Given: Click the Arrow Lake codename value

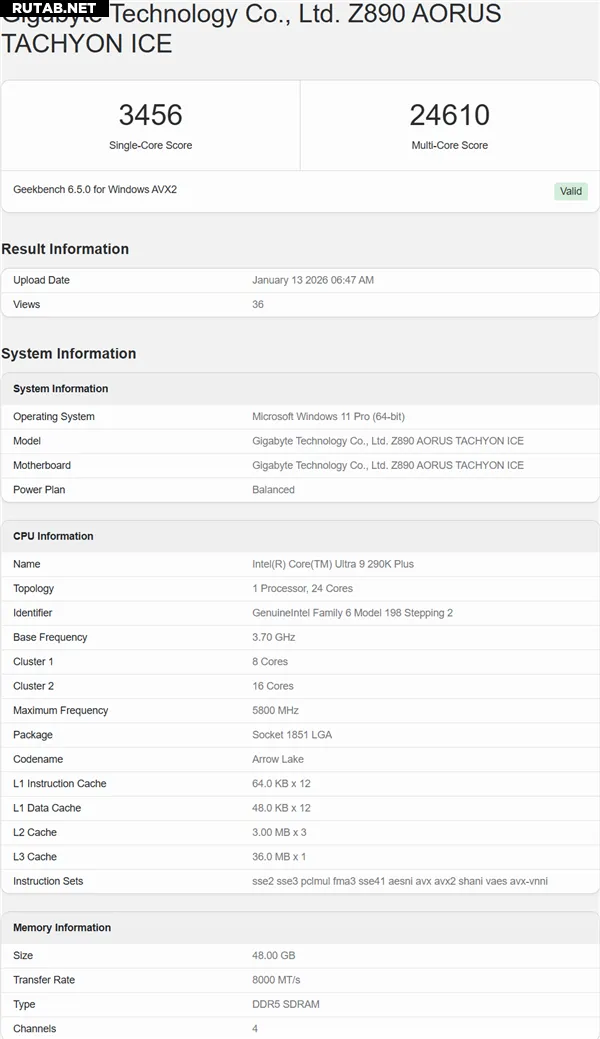Looking at the screenshot, I should click(x=278, y=759).
